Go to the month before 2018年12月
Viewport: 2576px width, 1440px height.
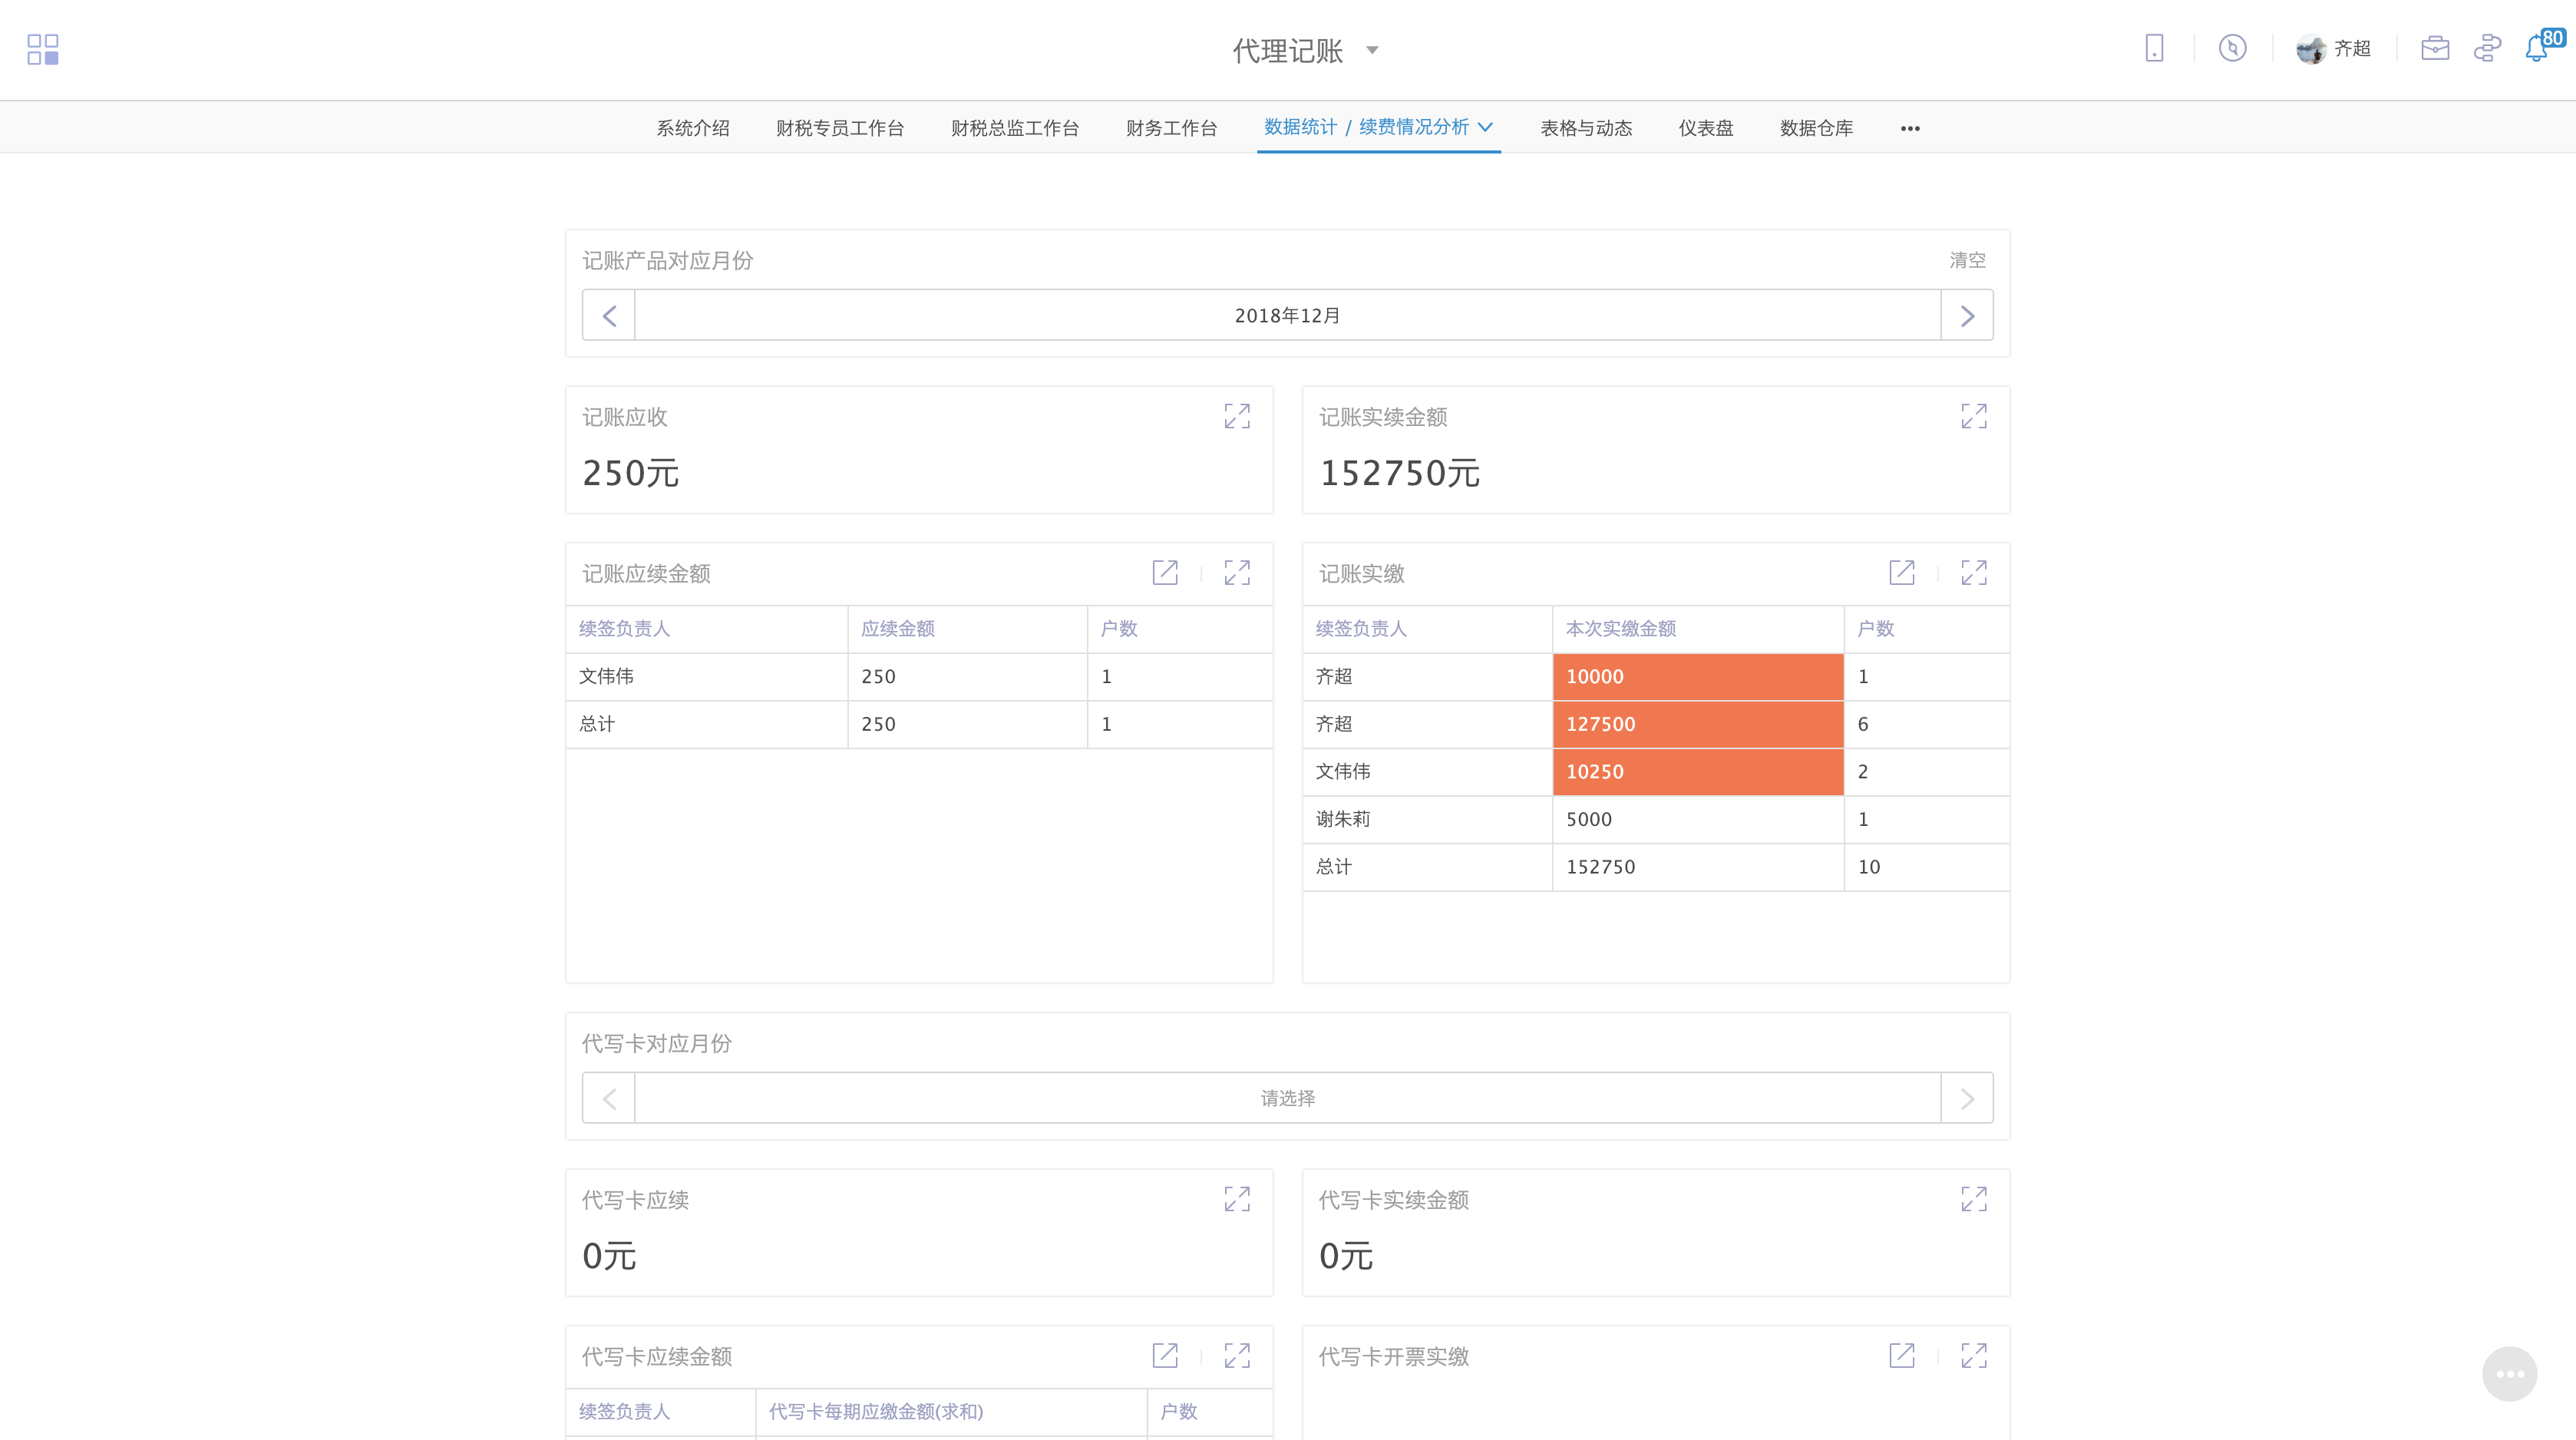[x=609, y=316]
